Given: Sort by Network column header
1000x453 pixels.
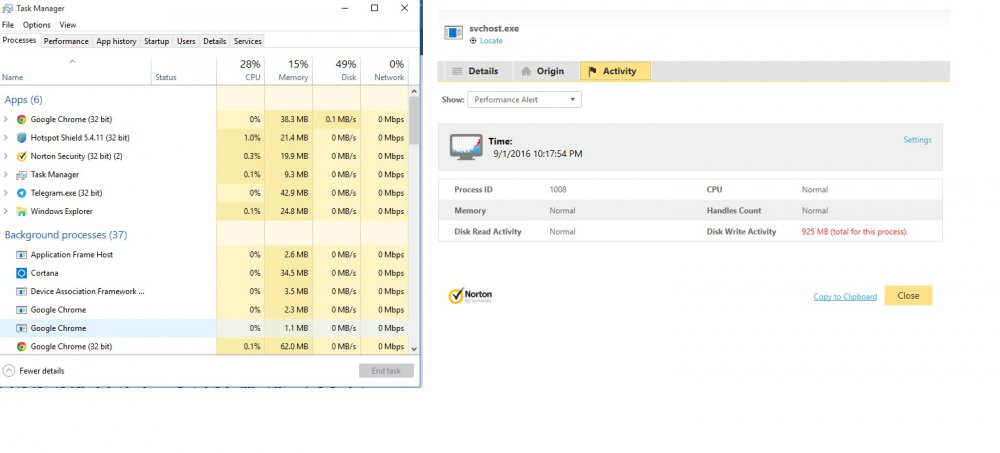Looking at the screenshot, I should 385,70.
